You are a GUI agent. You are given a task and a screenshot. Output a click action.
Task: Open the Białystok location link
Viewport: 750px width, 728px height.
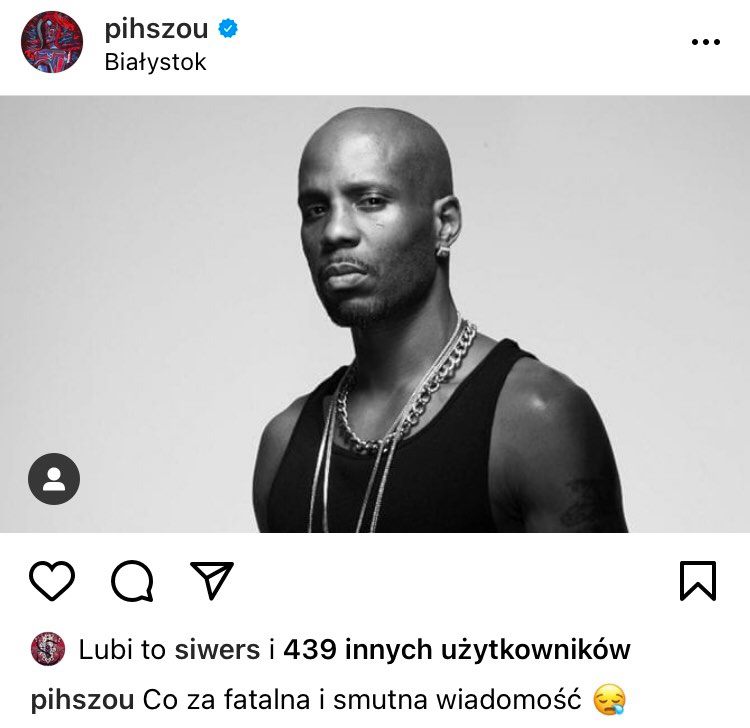tap(155, 62)
